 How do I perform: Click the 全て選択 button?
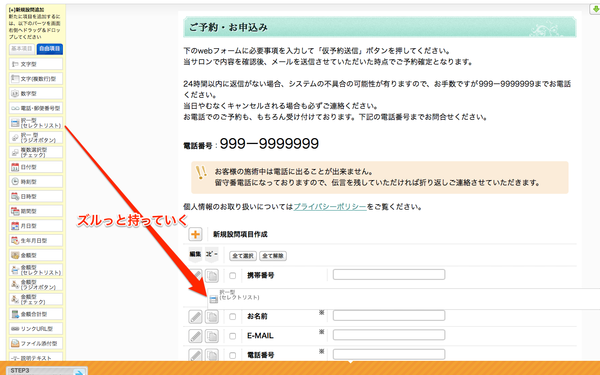coord(243,256)
